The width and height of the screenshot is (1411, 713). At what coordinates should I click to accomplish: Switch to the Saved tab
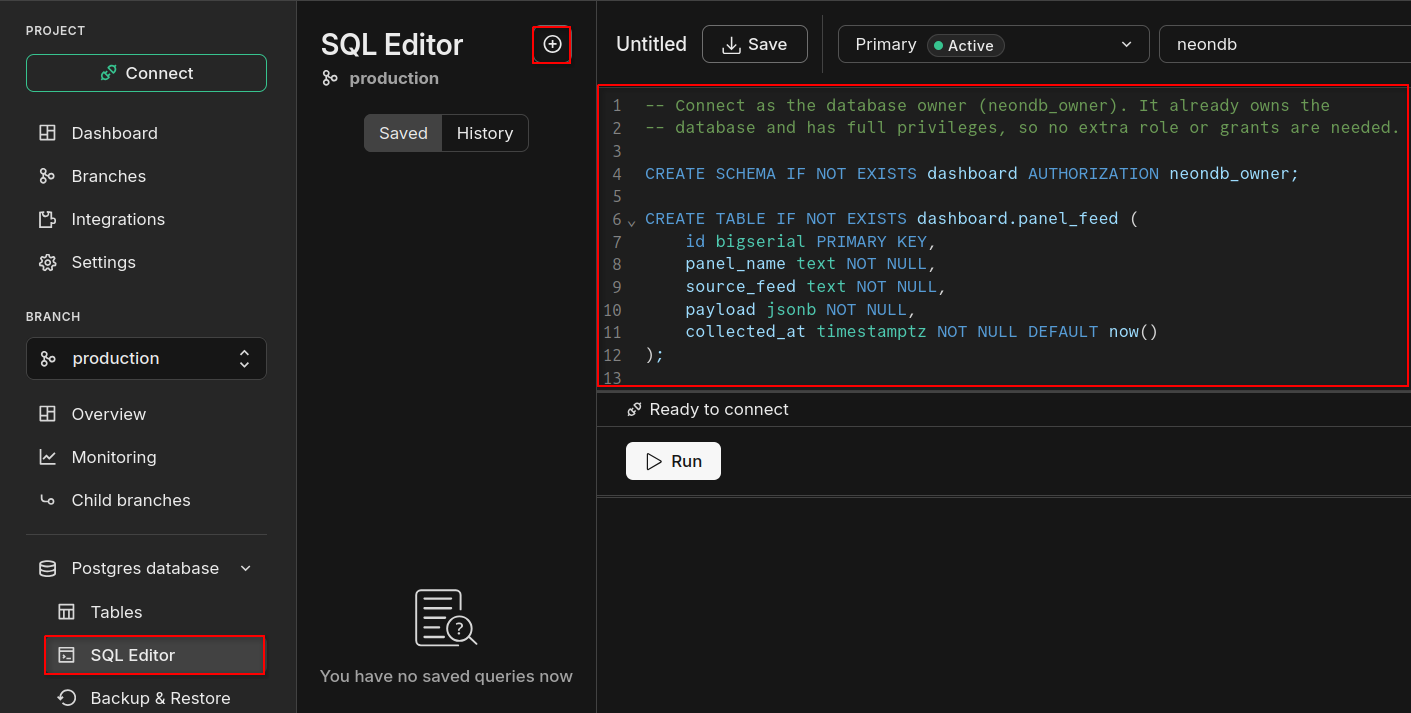point(403,133)
